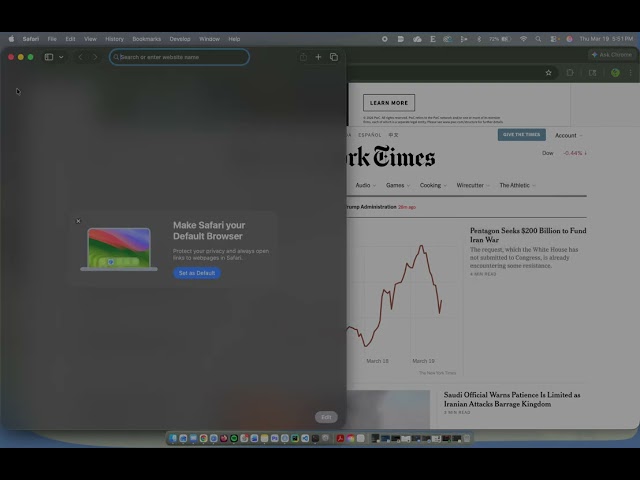Viewport: 640px width, 480px height.
Task: Open the Develop menu
Action: click(x=180, y=39)
